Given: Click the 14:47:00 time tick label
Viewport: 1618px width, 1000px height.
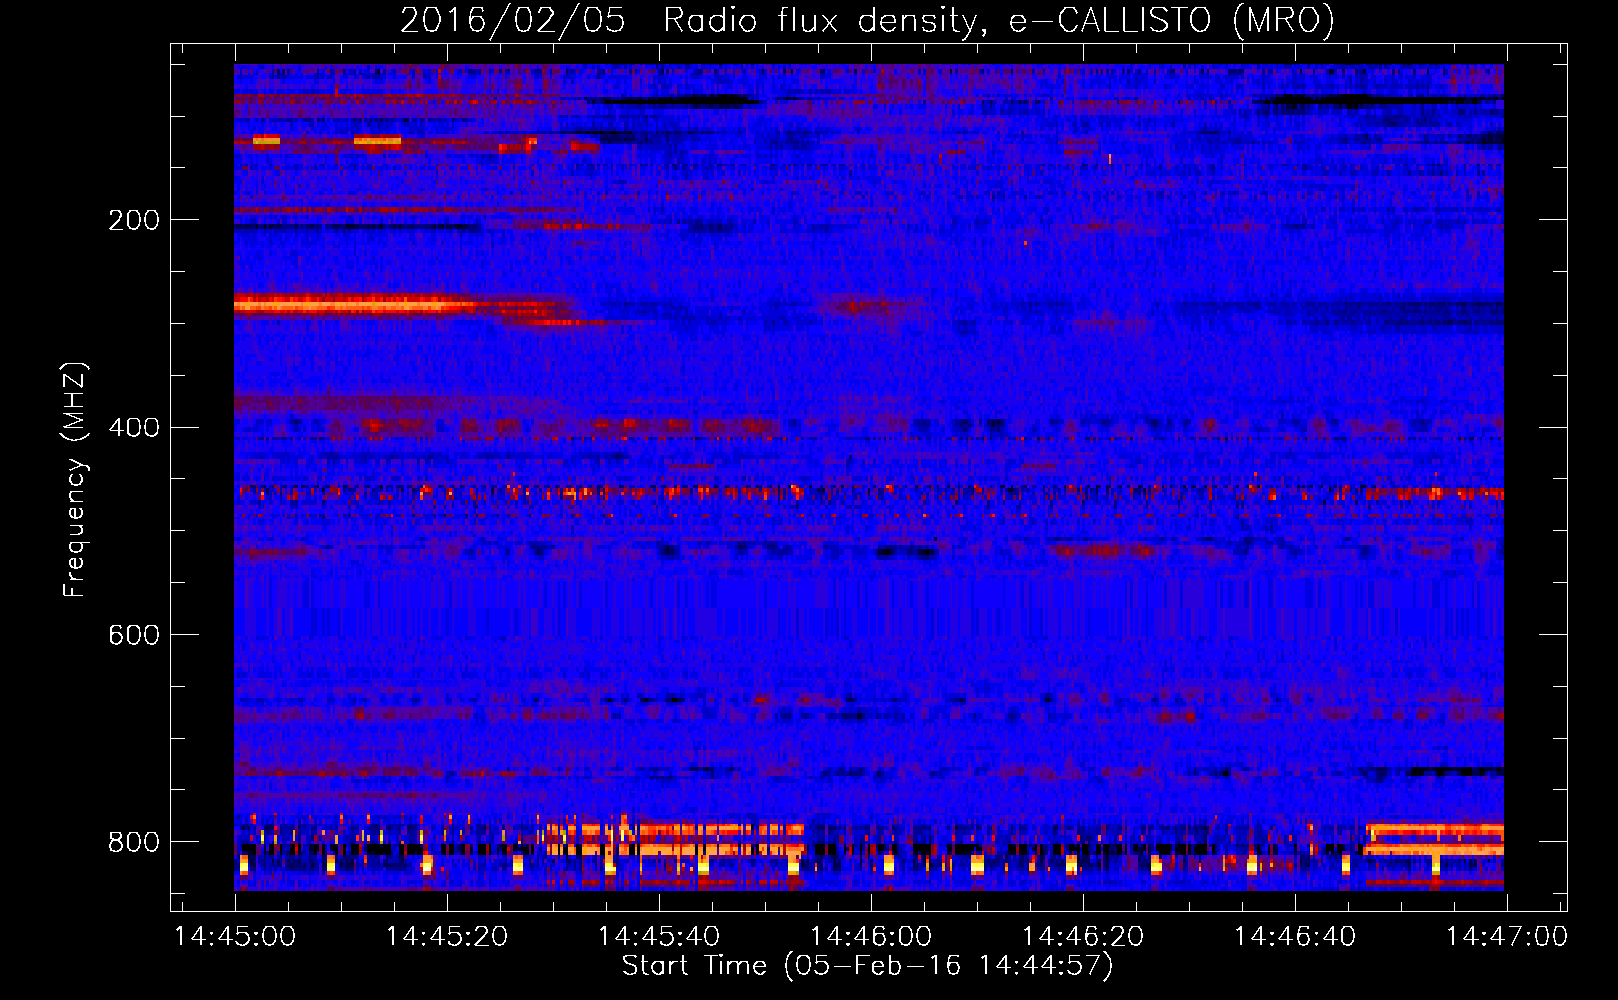Looking at the screenshot, I should (x=1507, y=937).
